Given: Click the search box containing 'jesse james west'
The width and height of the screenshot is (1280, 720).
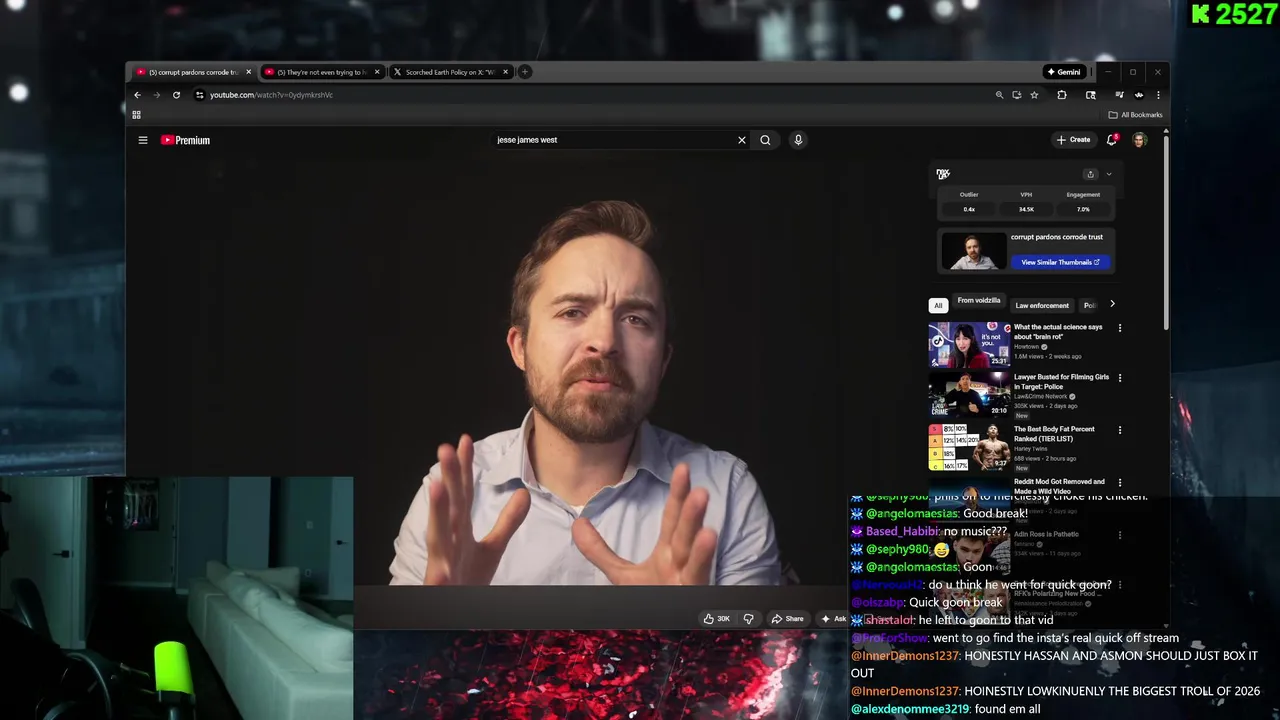Looking at the screenshot, I should (612, 140).
